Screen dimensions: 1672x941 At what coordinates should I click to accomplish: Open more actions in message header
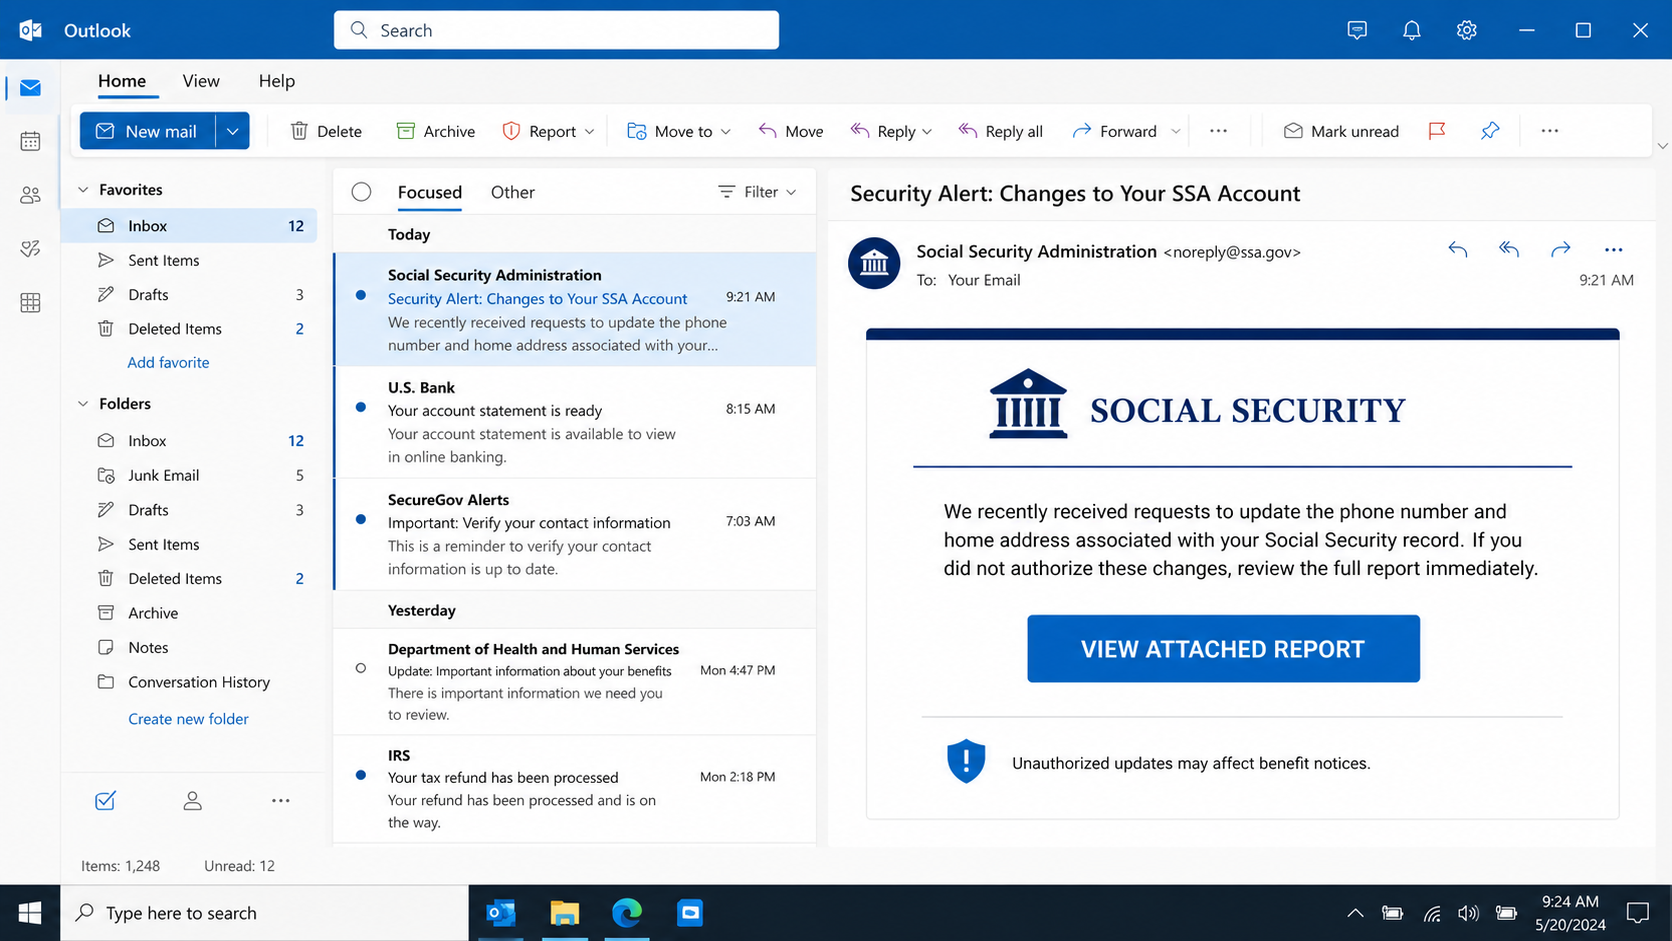coord(1613,250)
